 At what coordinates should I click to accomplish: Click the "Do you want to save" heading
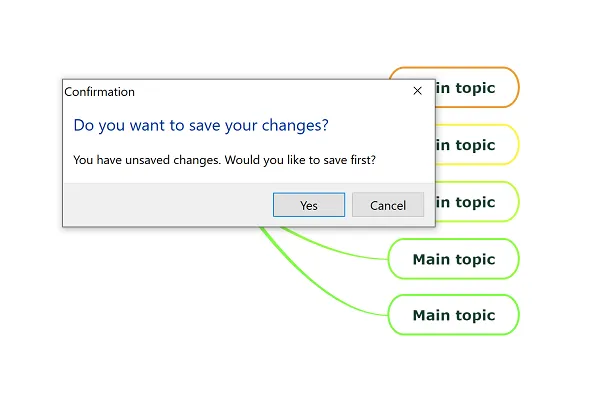tap(200, 126)
